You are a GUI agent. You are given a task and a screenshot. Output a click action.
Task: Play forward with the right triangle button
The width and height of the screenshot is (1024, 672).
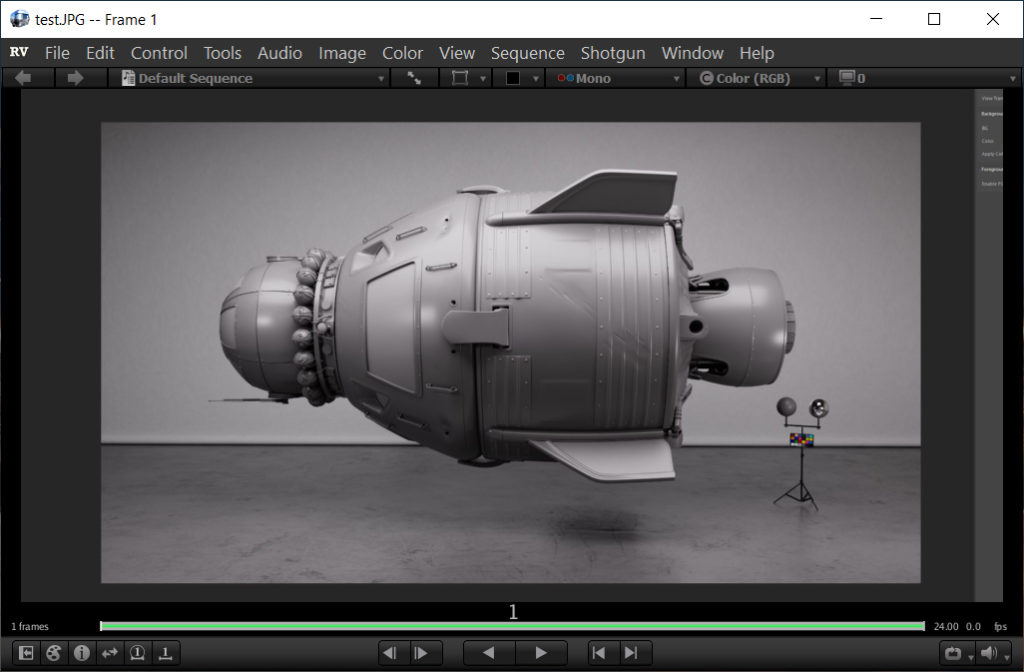[x=541, y=653]
